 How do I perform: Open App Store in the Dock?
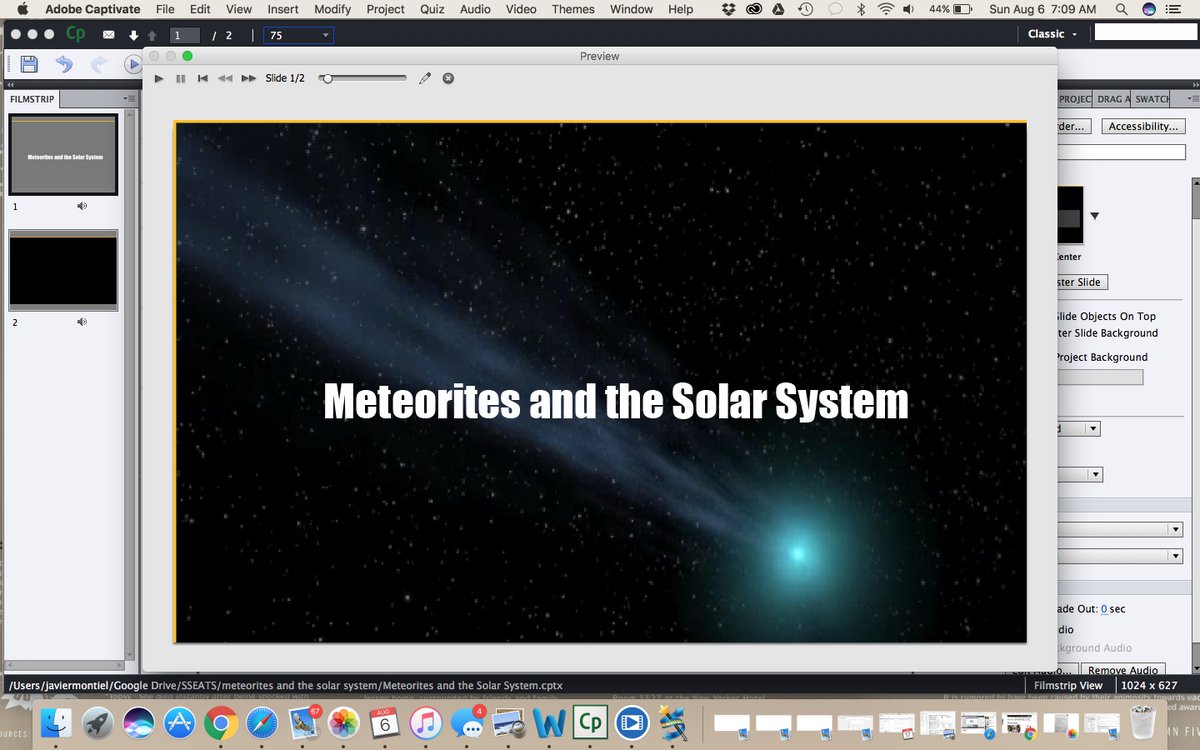click(x=179, y=721)
